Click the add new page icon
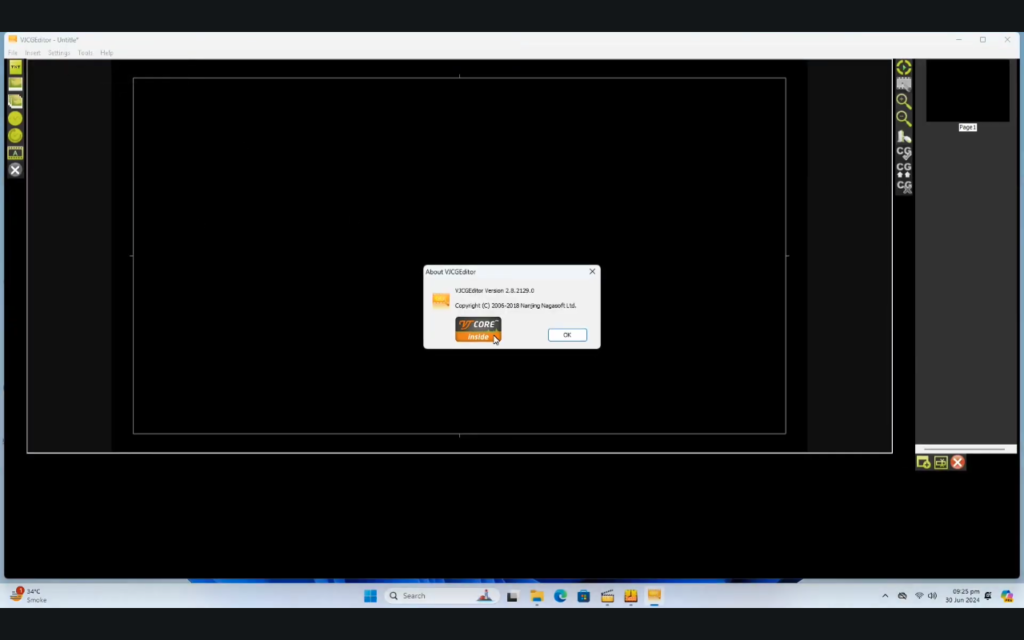This screenshot has width=1024, height=640. coord(924,462)
